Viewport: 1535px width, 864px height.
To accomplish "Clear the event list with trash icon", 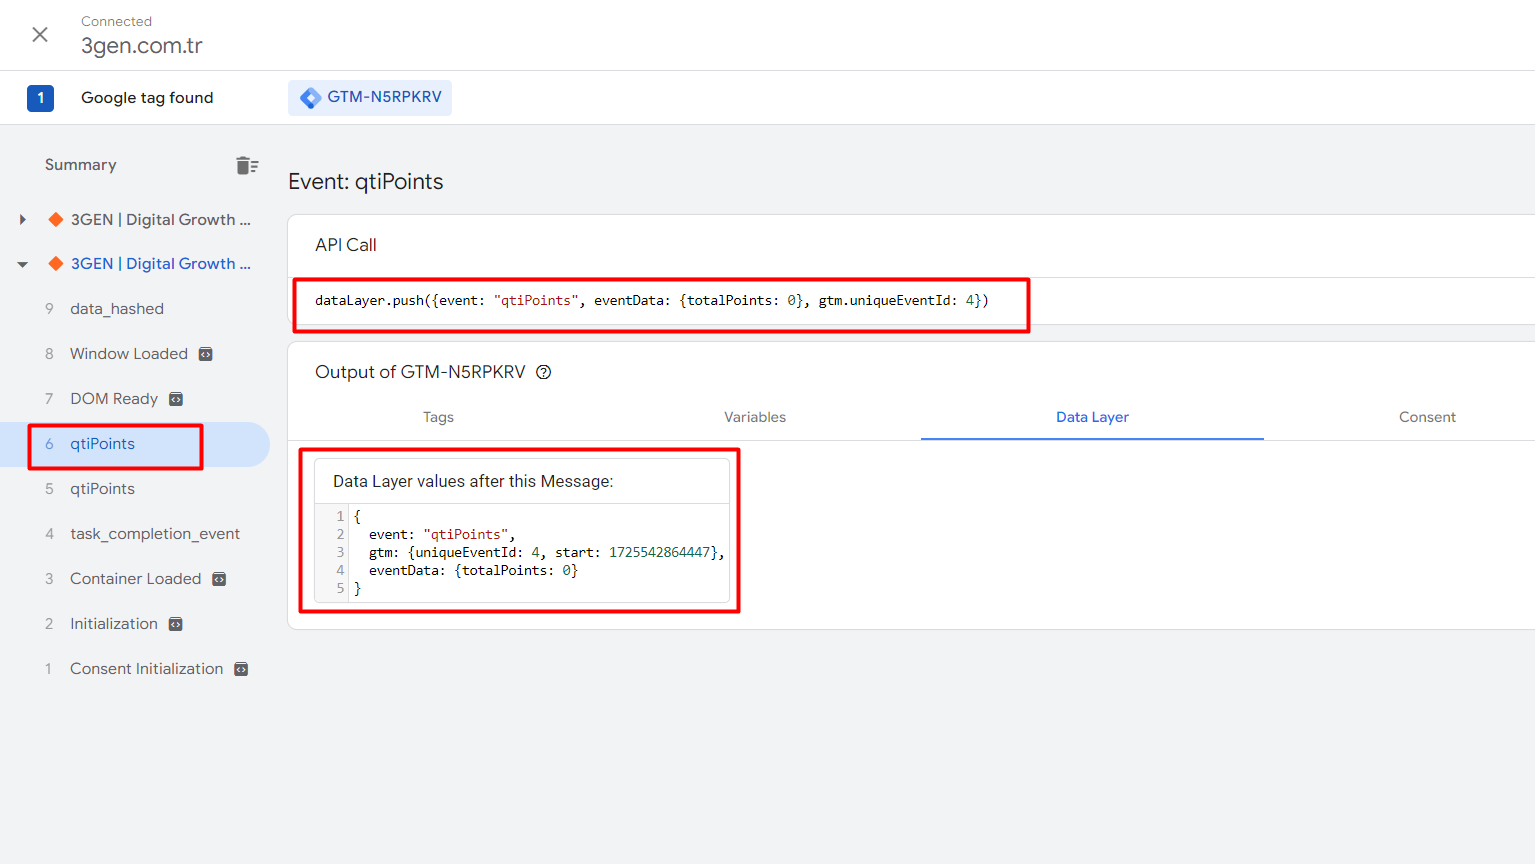I will (x=247, y=165).
